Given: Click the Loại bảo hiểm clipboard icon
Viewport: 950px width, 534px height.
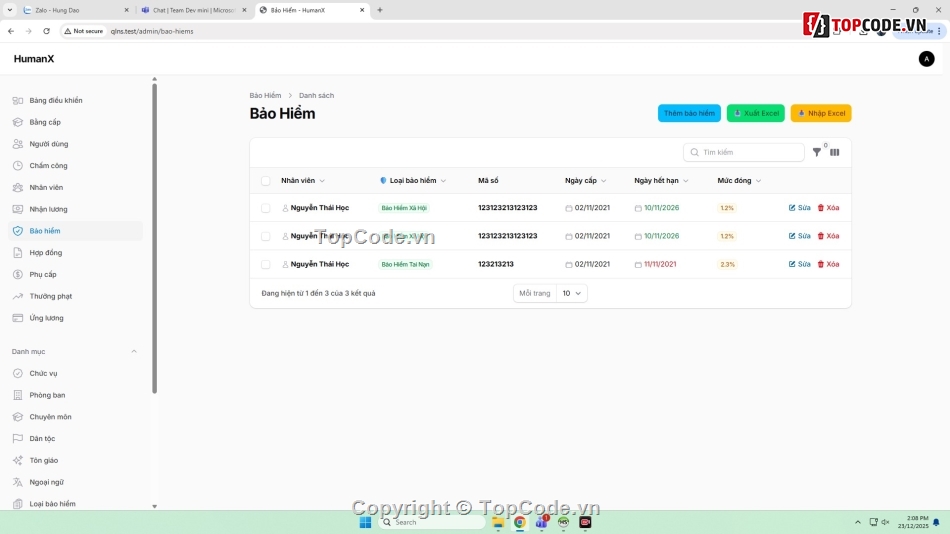Looking at the screenshot, I should tap(18, 504).
